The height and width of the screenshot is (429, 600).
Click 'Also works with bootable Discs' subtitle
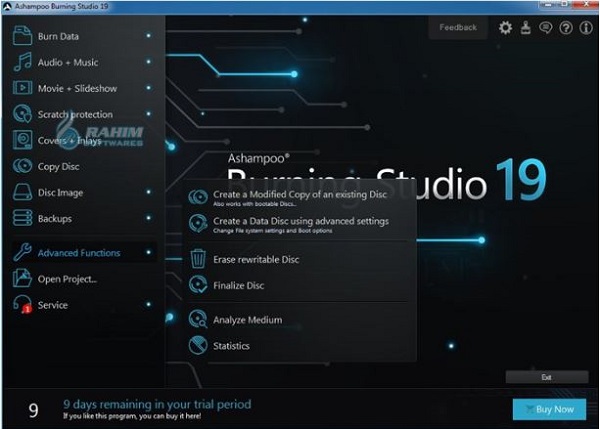coord(254,204)
